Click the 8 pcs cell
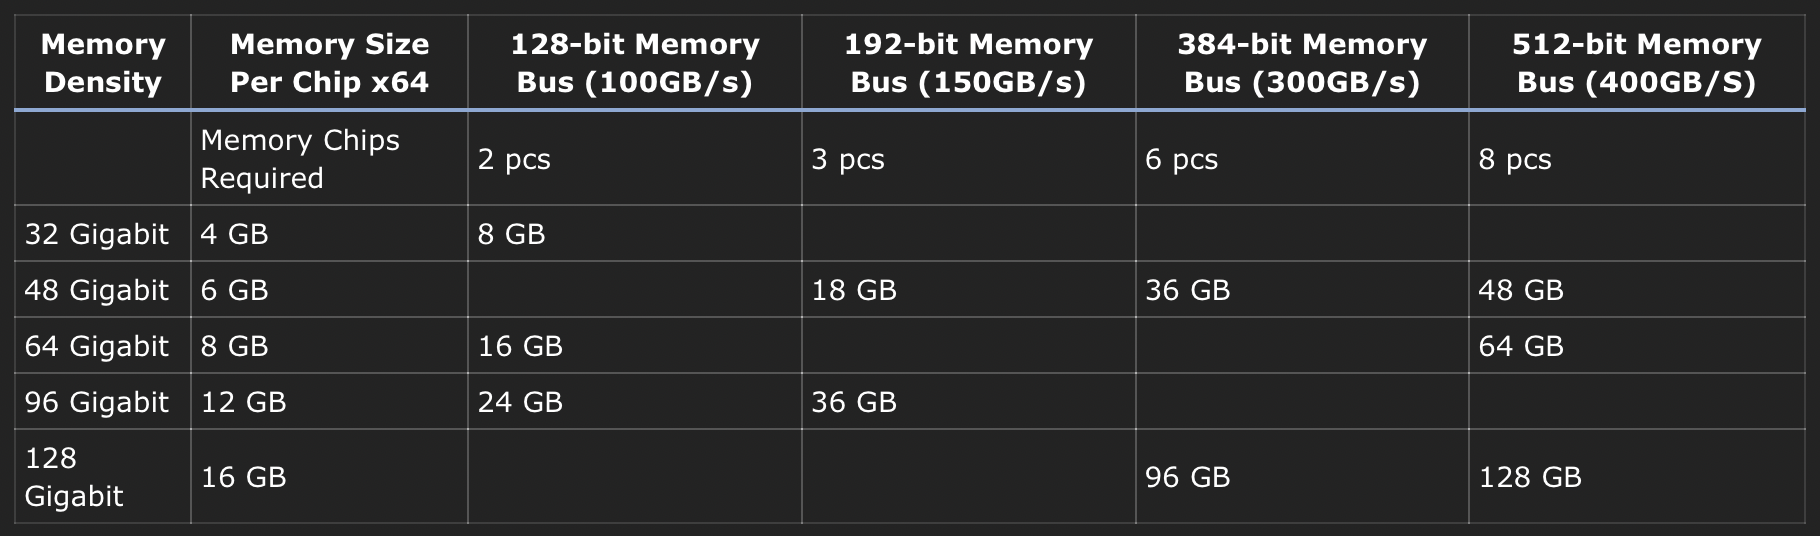Screen dimensions: 1820x536 click(1515, 159)
